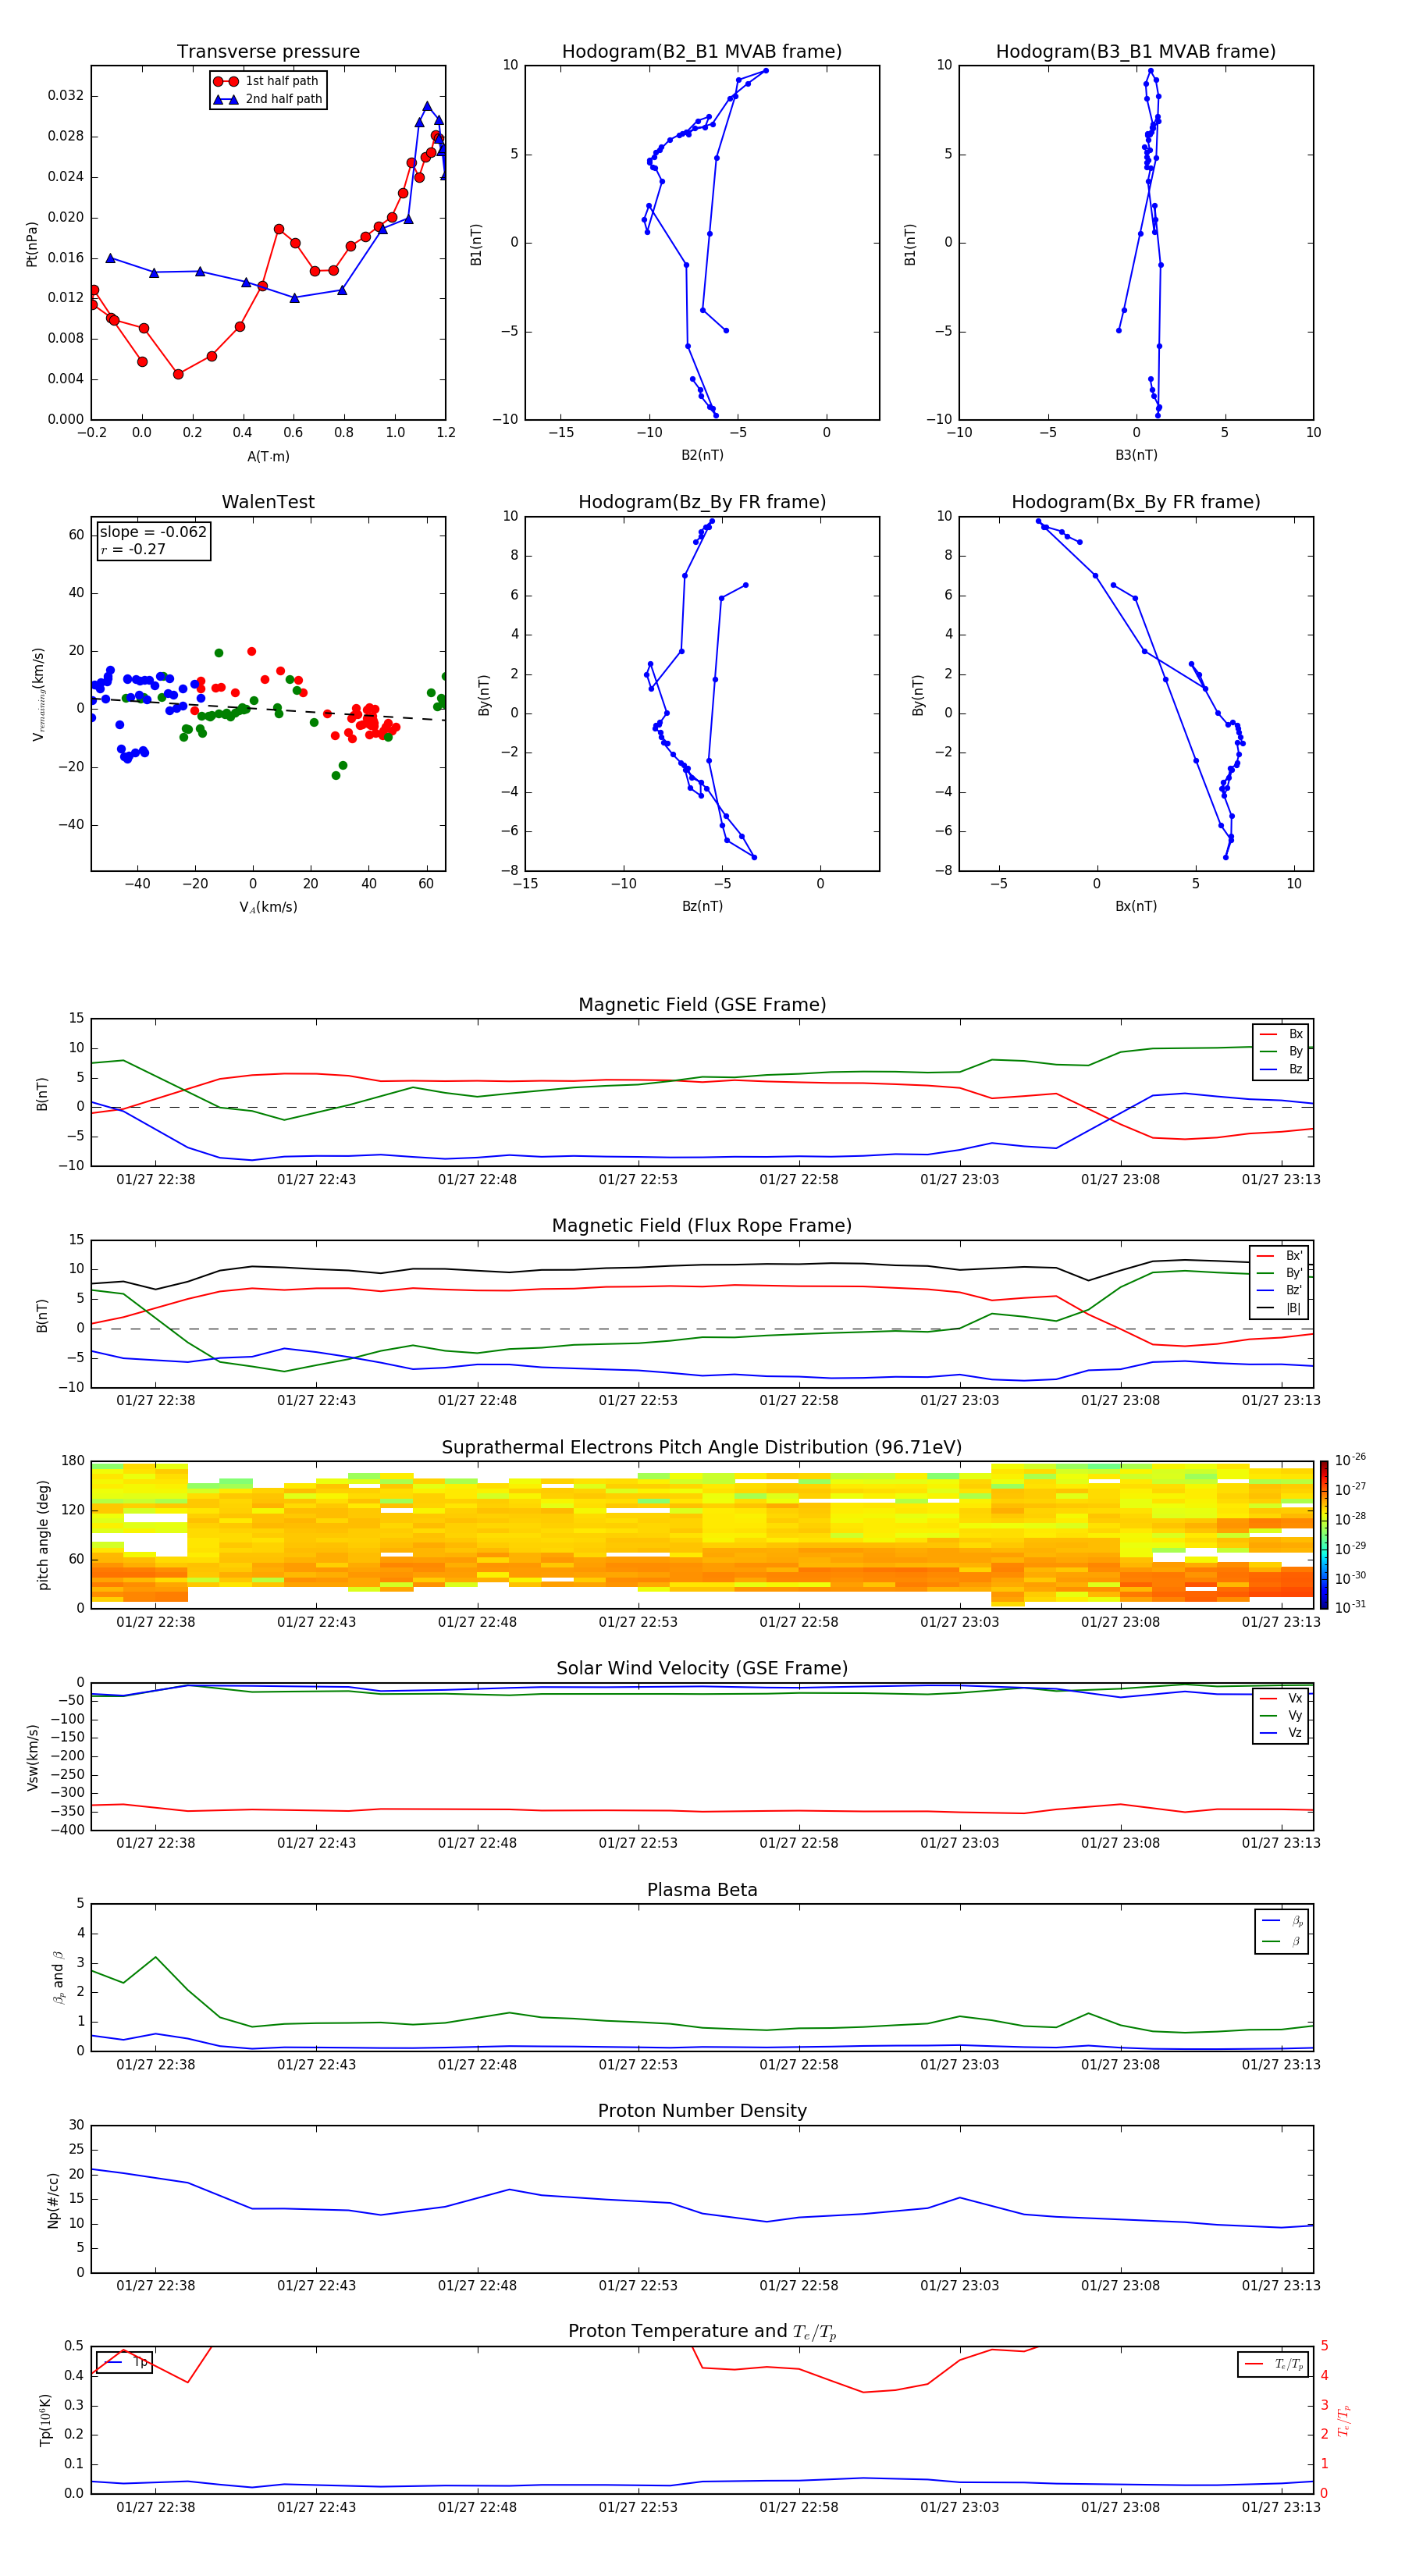Click the 'Hodogram(B3_B1 MVAB frame)' title
The height and width of the screenshot is (2576, 1405).
tap(1136, 52)
